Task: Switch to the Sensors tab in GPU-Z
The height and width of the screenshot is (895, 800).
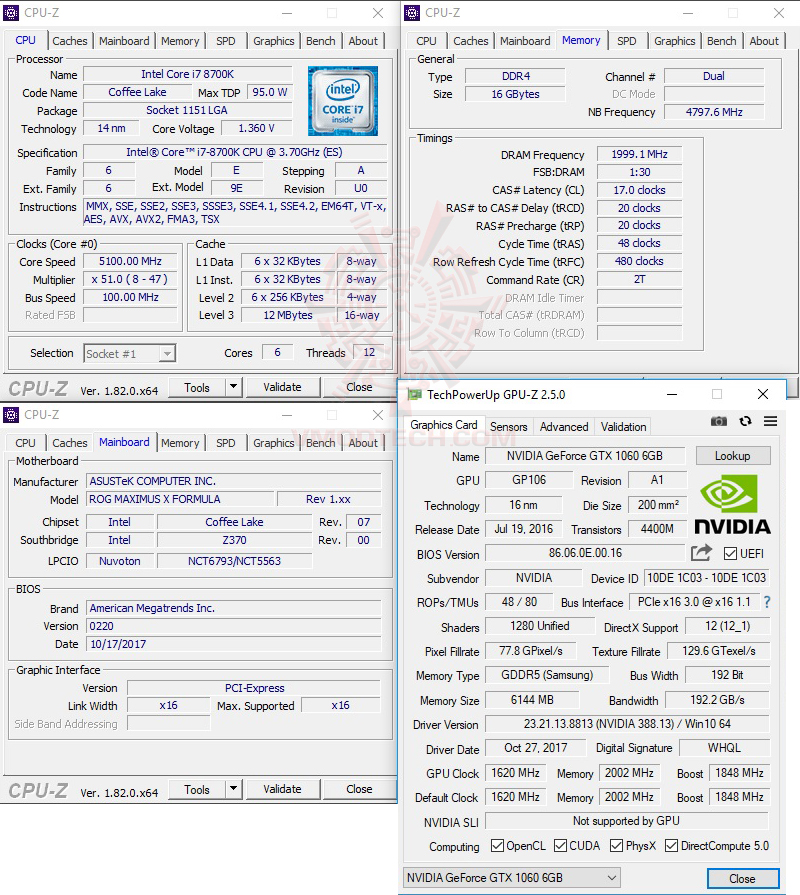Action: 508,427
